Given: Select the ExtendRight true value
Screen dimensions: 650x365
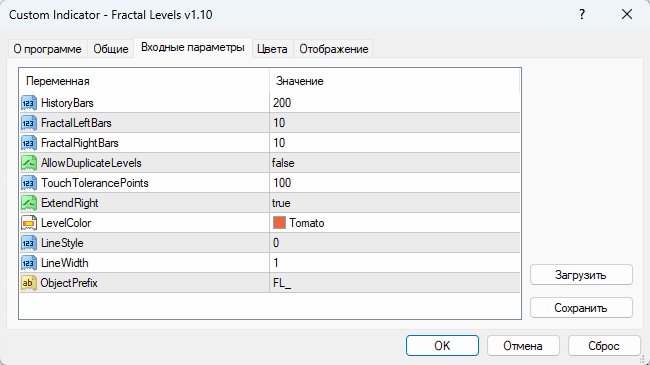Looking at the screenshot, I should [281, 203].
